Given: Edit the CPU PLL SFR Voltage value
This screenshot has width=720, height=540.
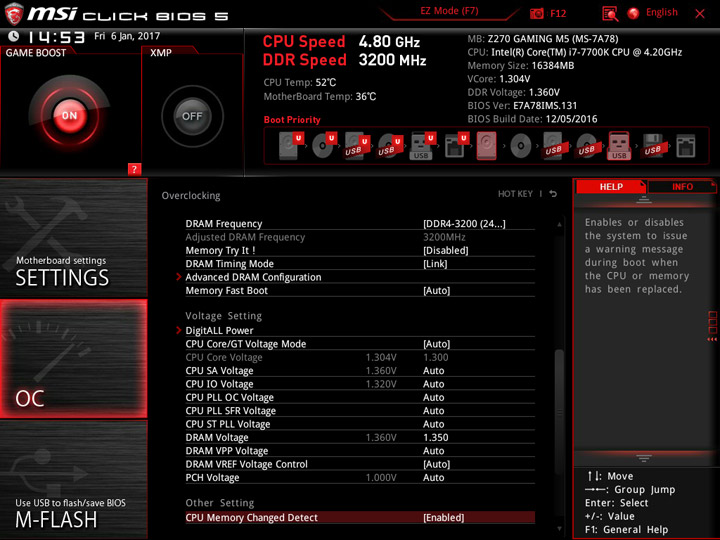Looking at the screenshot, I should click(433, 410).
